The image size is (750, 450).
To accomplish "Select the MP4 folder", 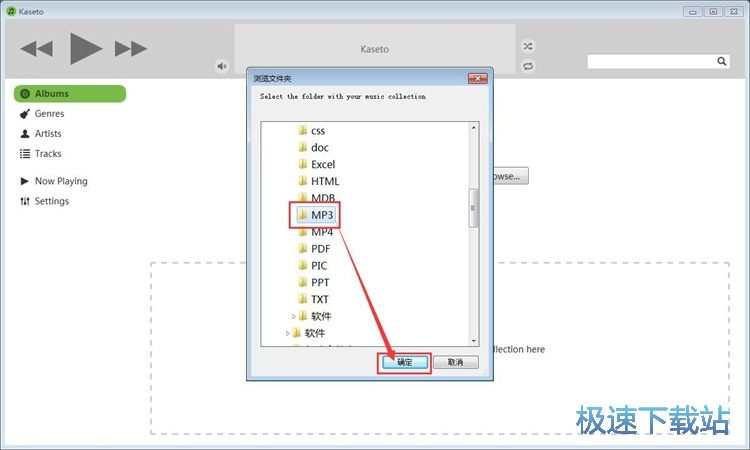I will (315, 232).
